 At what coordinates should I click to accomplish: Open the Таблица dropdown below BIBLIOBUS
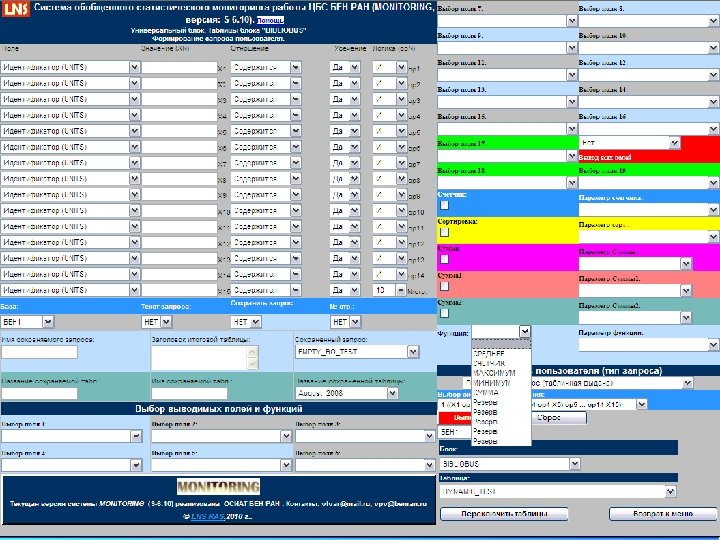coord(558,492)
